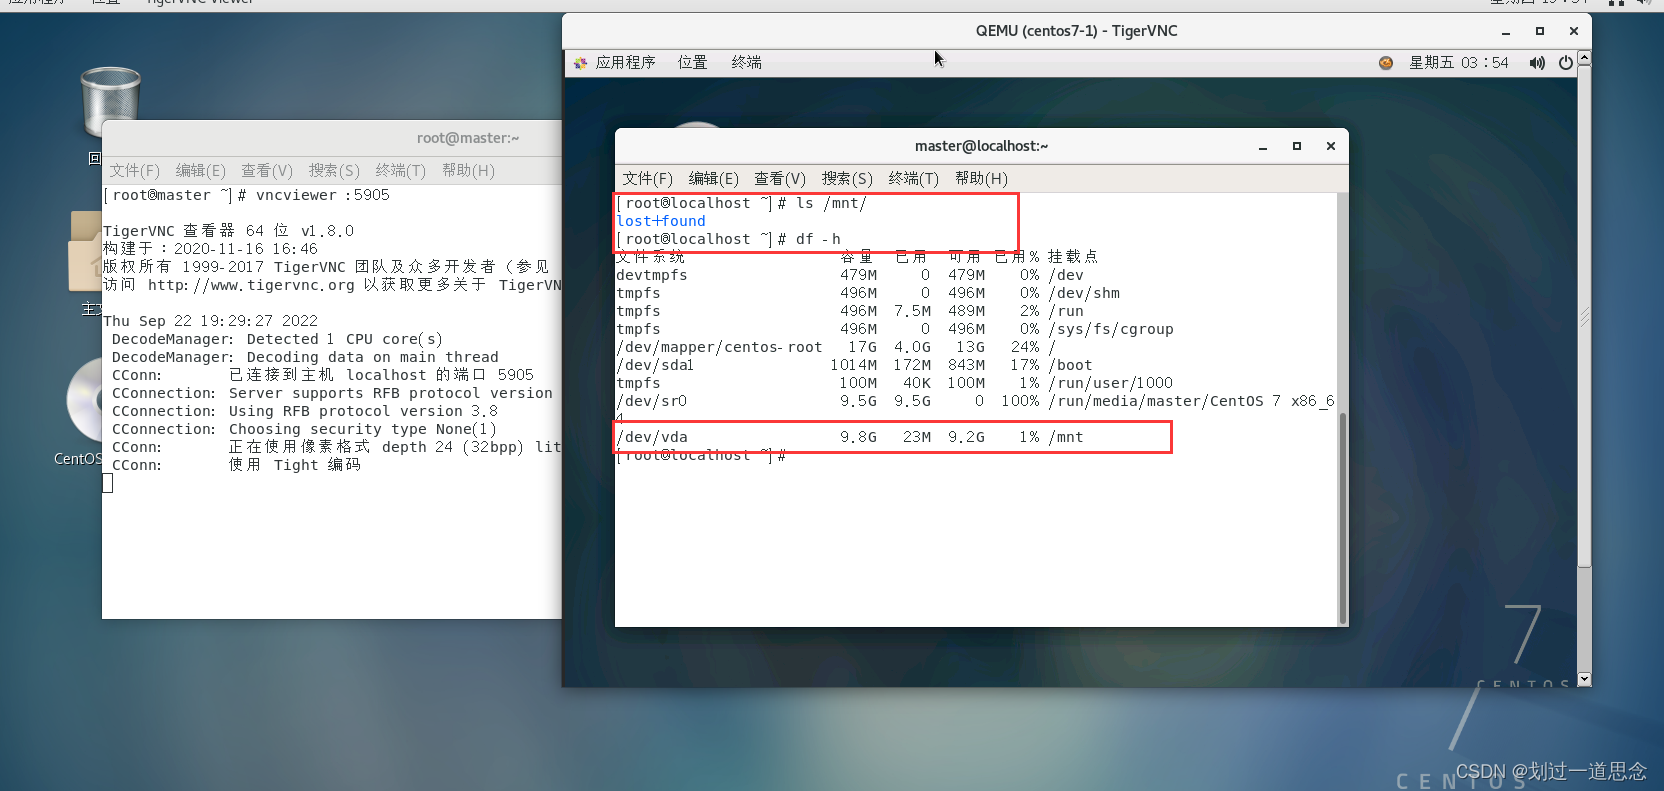Viewport: 1664px width, 791px height.
Task: Open 文件(F) menu in root@master terminal
Action: click(x=135, y=171)
